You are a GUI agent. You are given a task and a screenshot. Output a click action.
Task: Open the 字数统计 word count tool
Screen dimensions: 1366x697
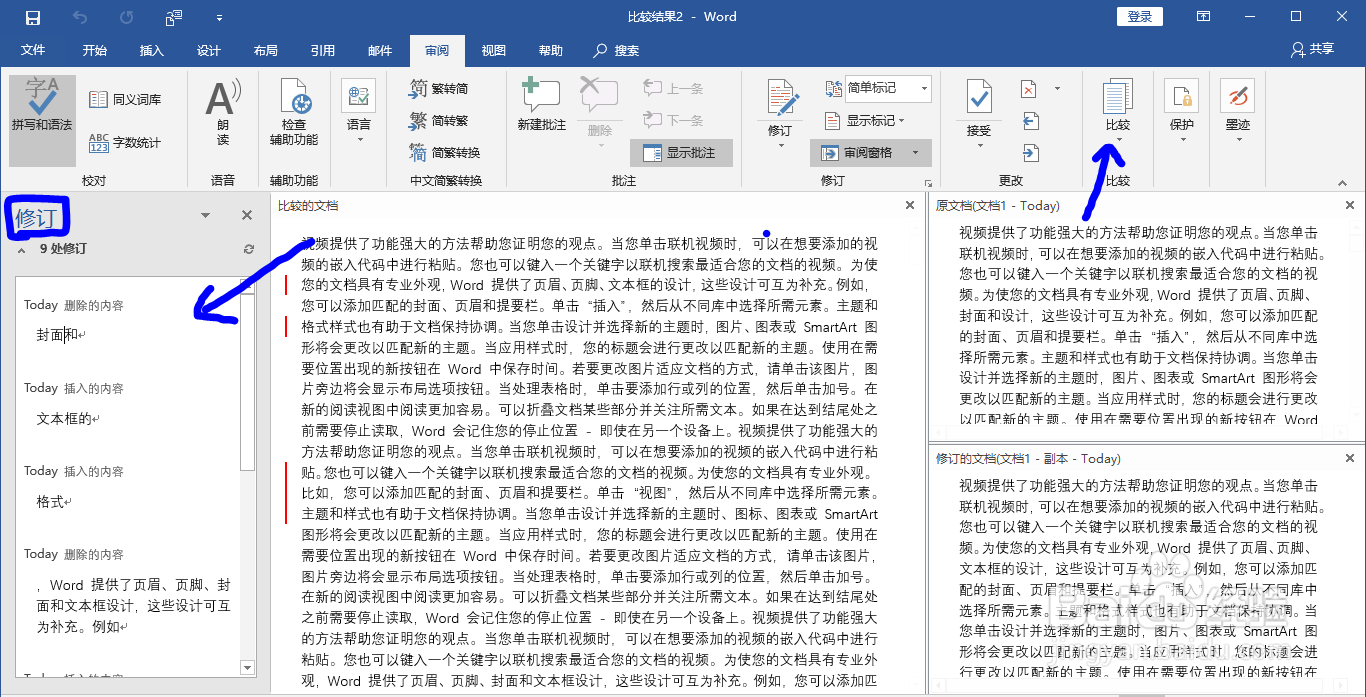tap(125, 142)
